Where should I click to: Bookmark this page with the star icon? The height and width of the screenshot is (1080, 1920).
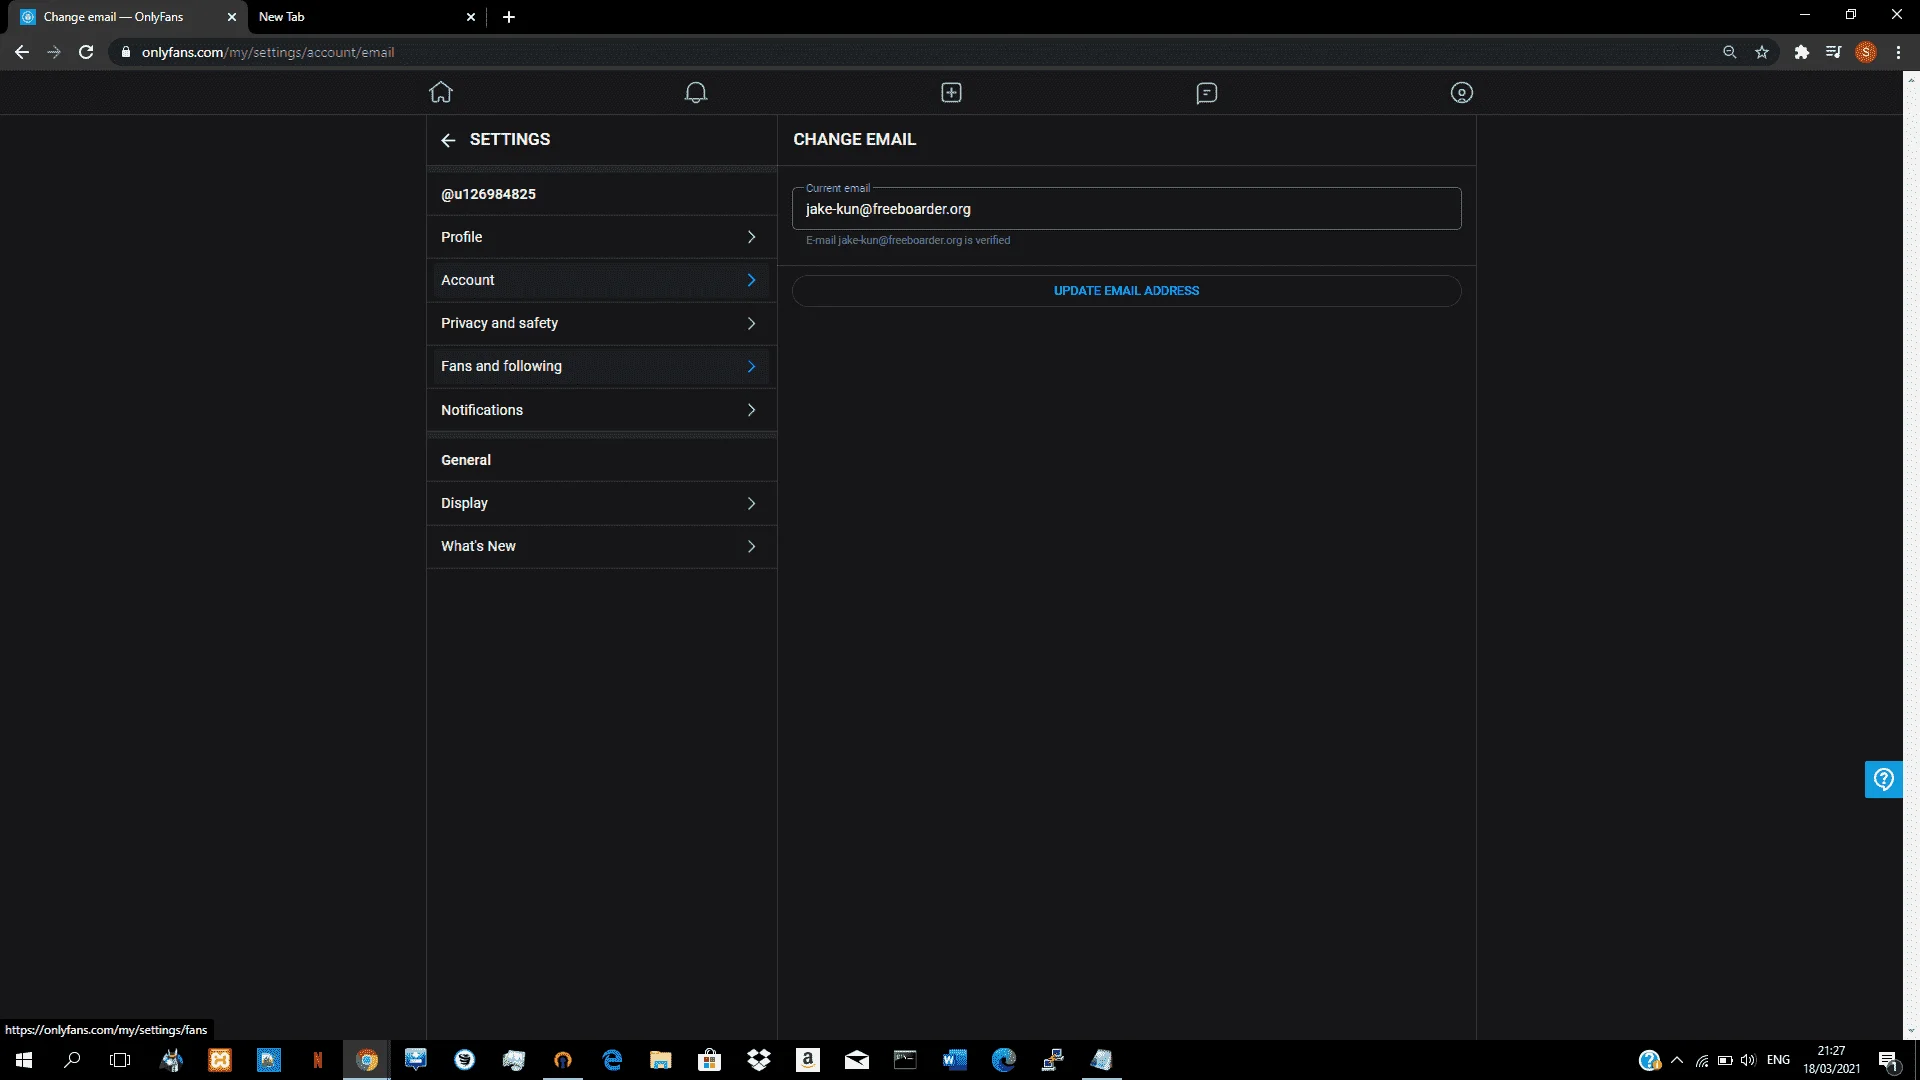point(1762,52)
